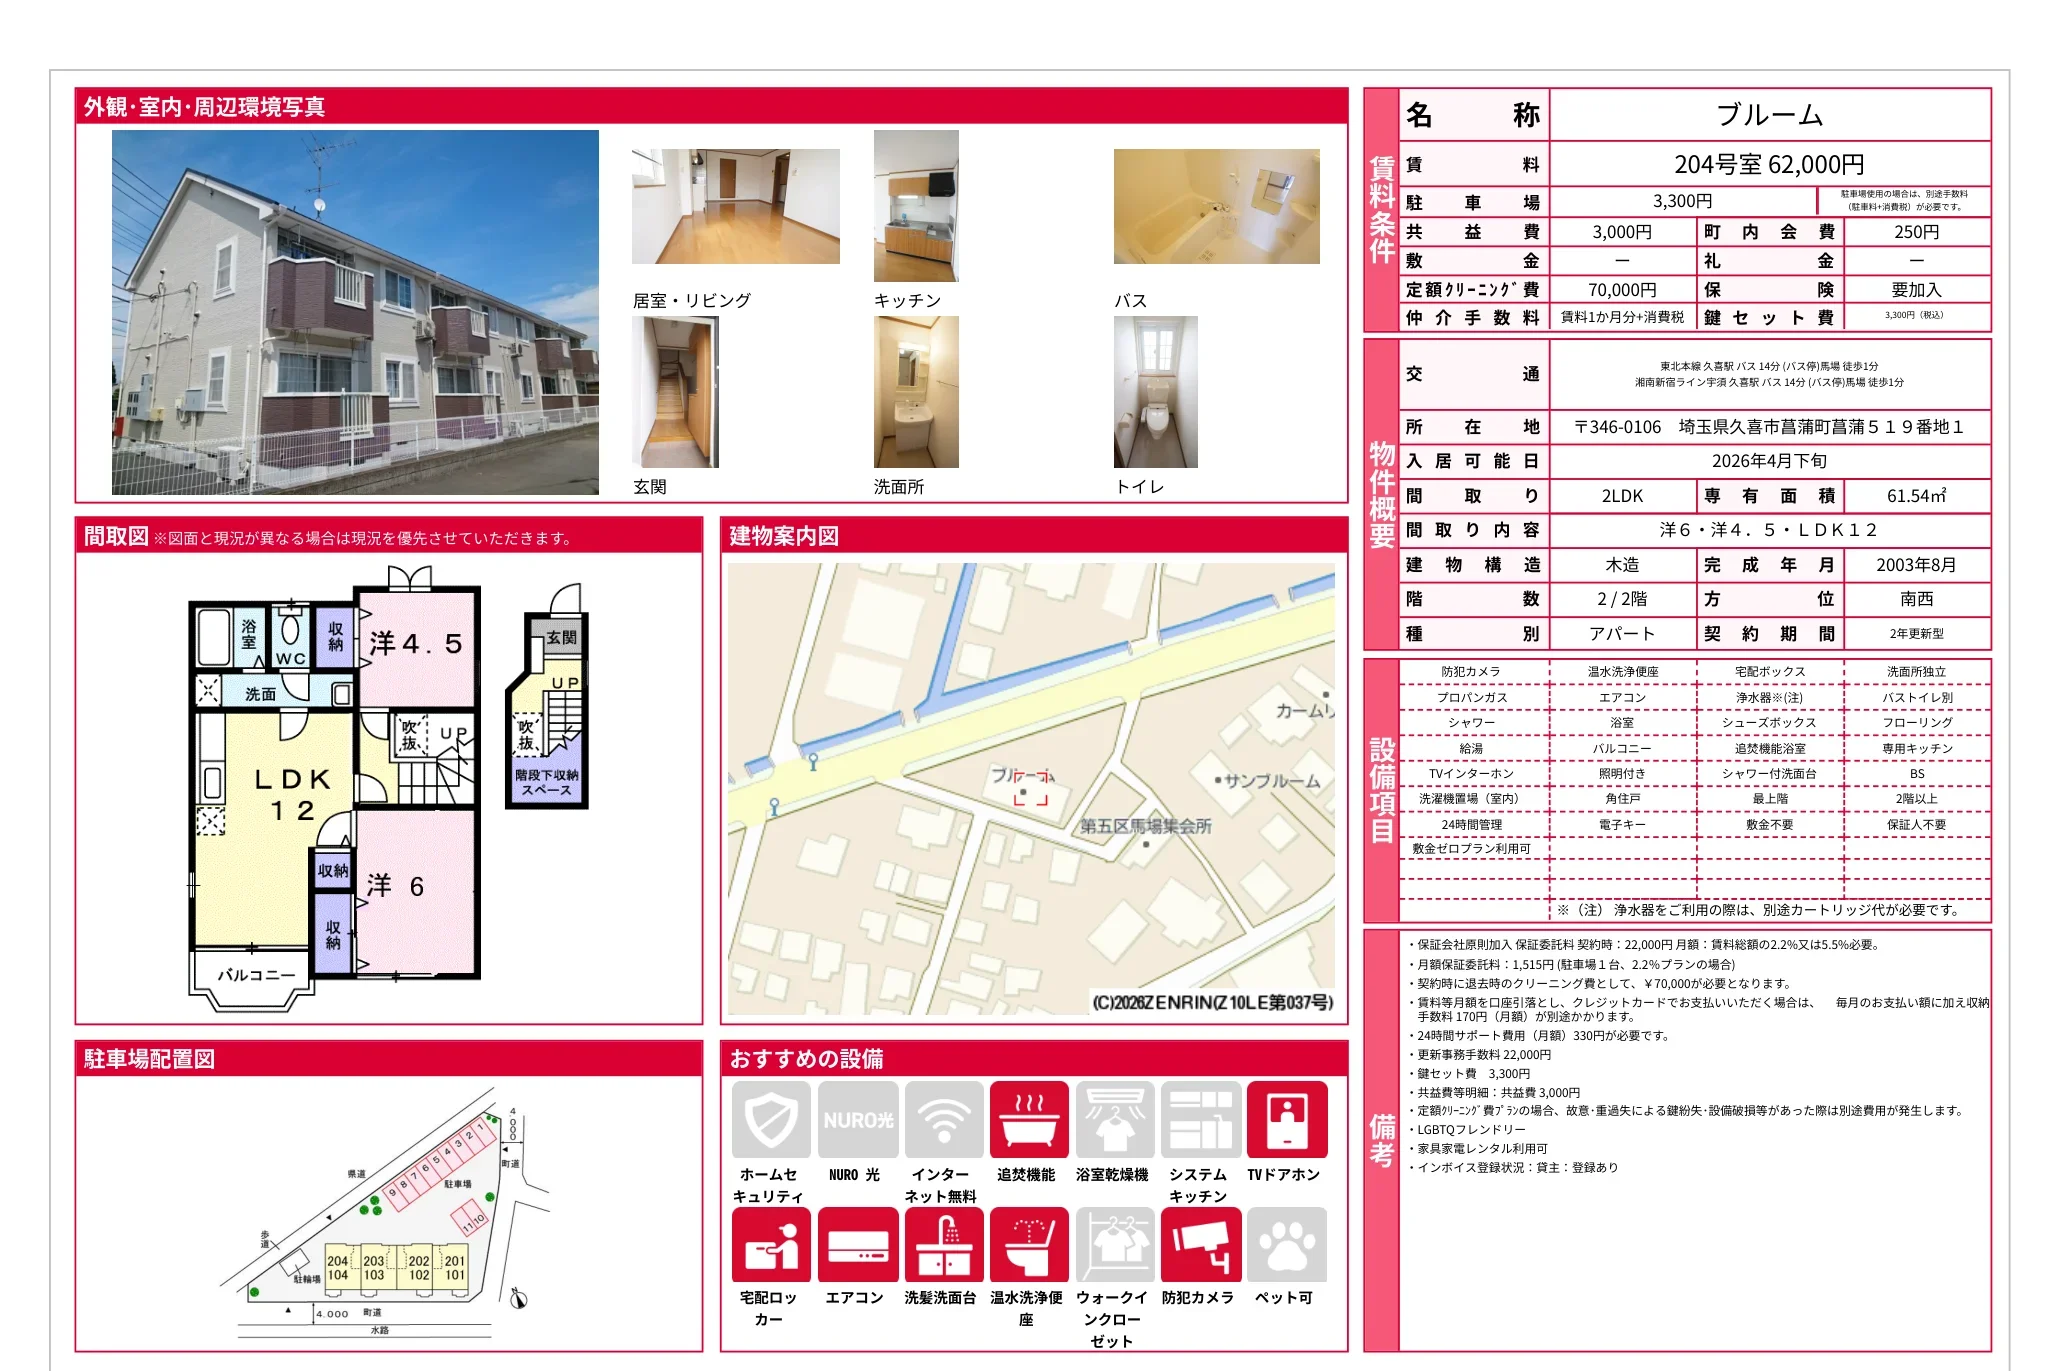
Task: Open the building exterior photo
Action: [355, 312]
